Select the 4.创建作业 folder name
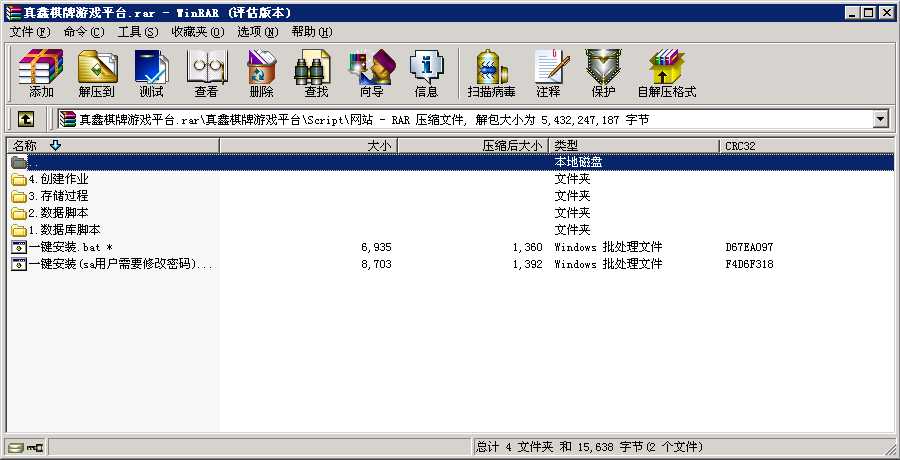Image resolution: width=900 pixels, height=460 pixels. pyautogui.click(x=59, y=180)
